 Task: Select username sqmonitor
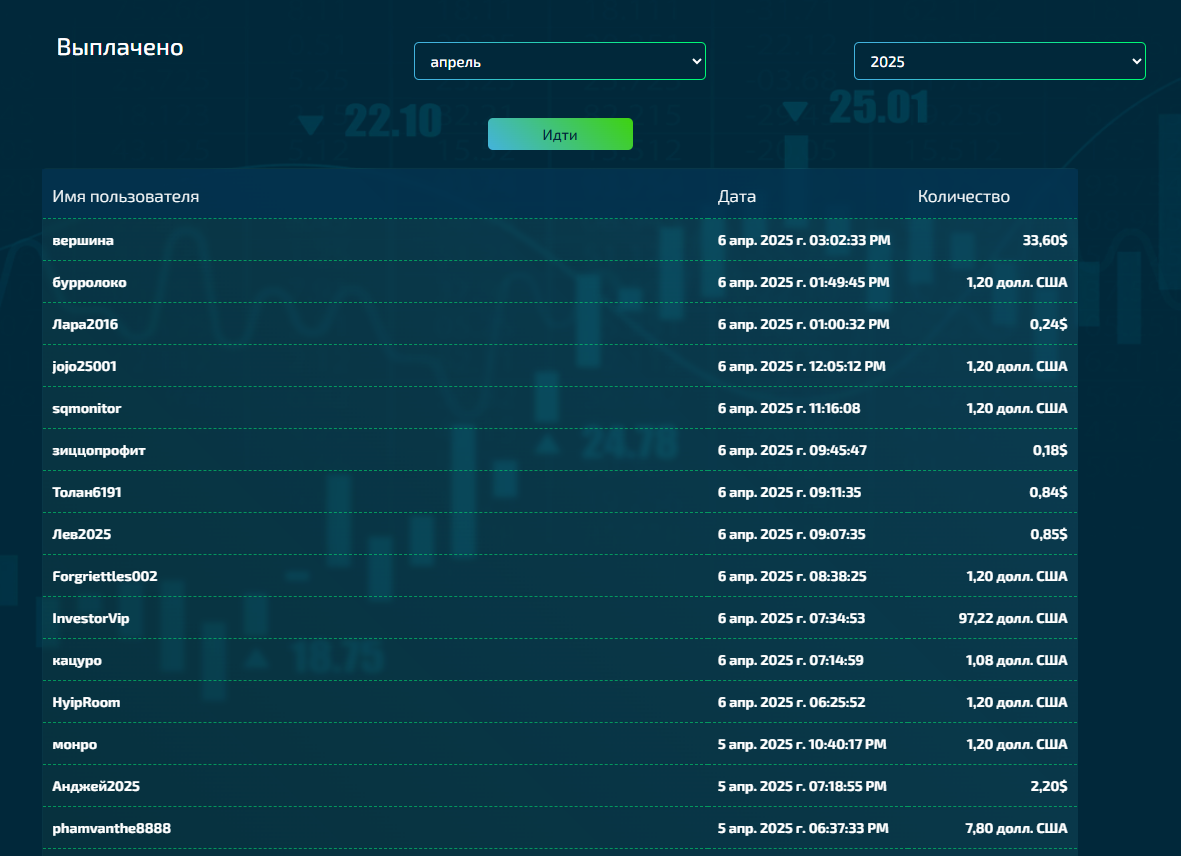pos(87,409)
